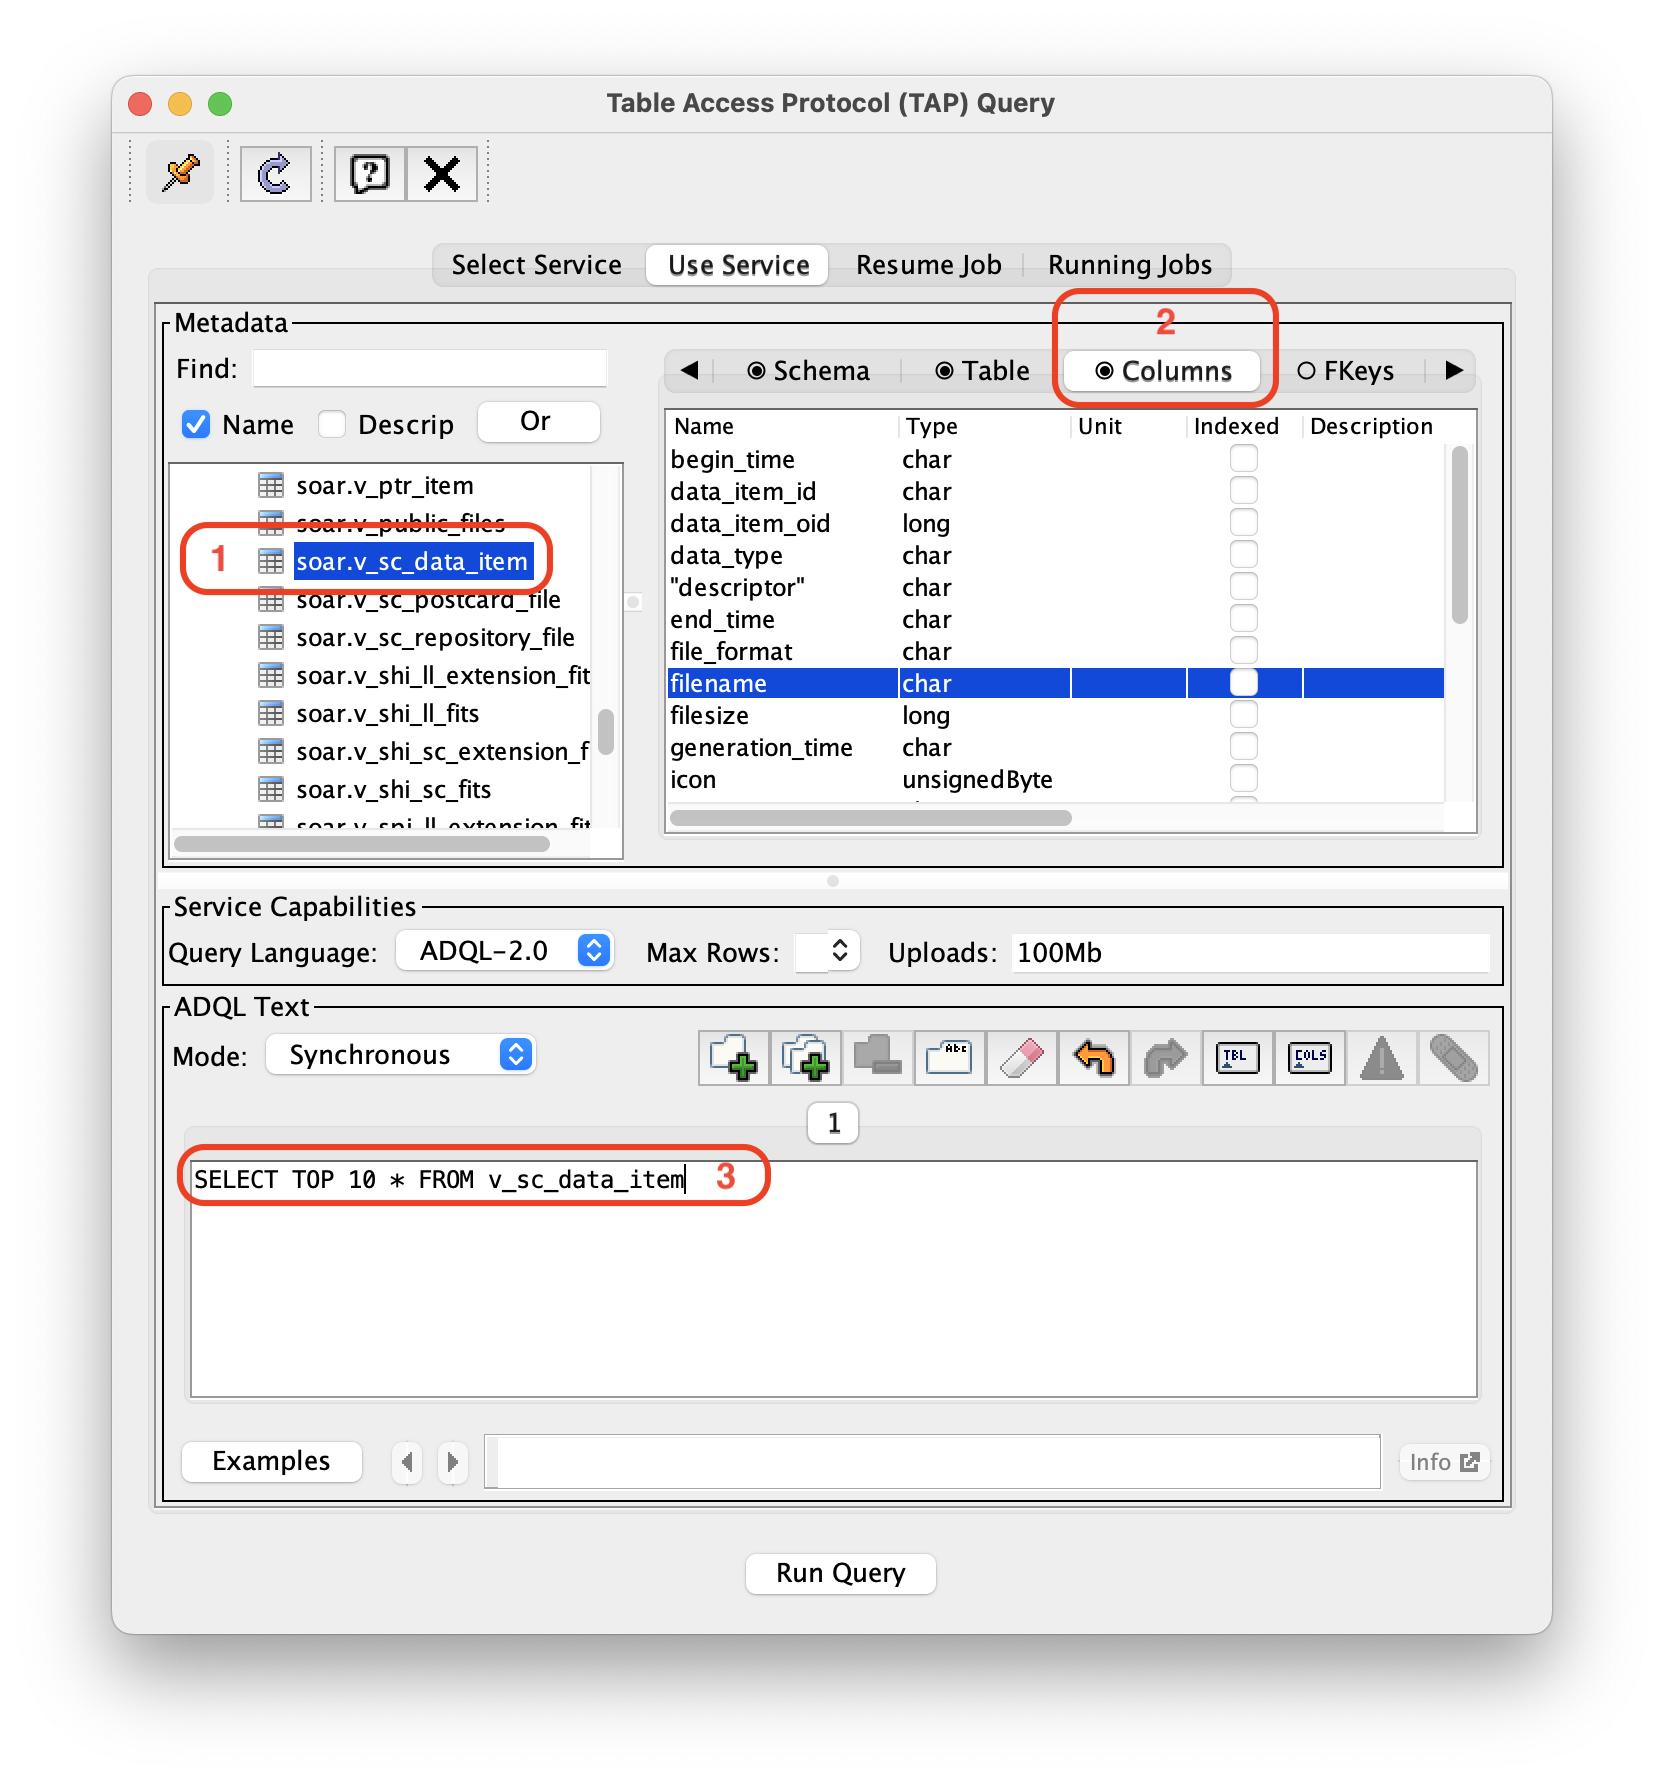1664x1782 pixels.
Task: Click the reload metadata icon
Action: pos(275,173)
